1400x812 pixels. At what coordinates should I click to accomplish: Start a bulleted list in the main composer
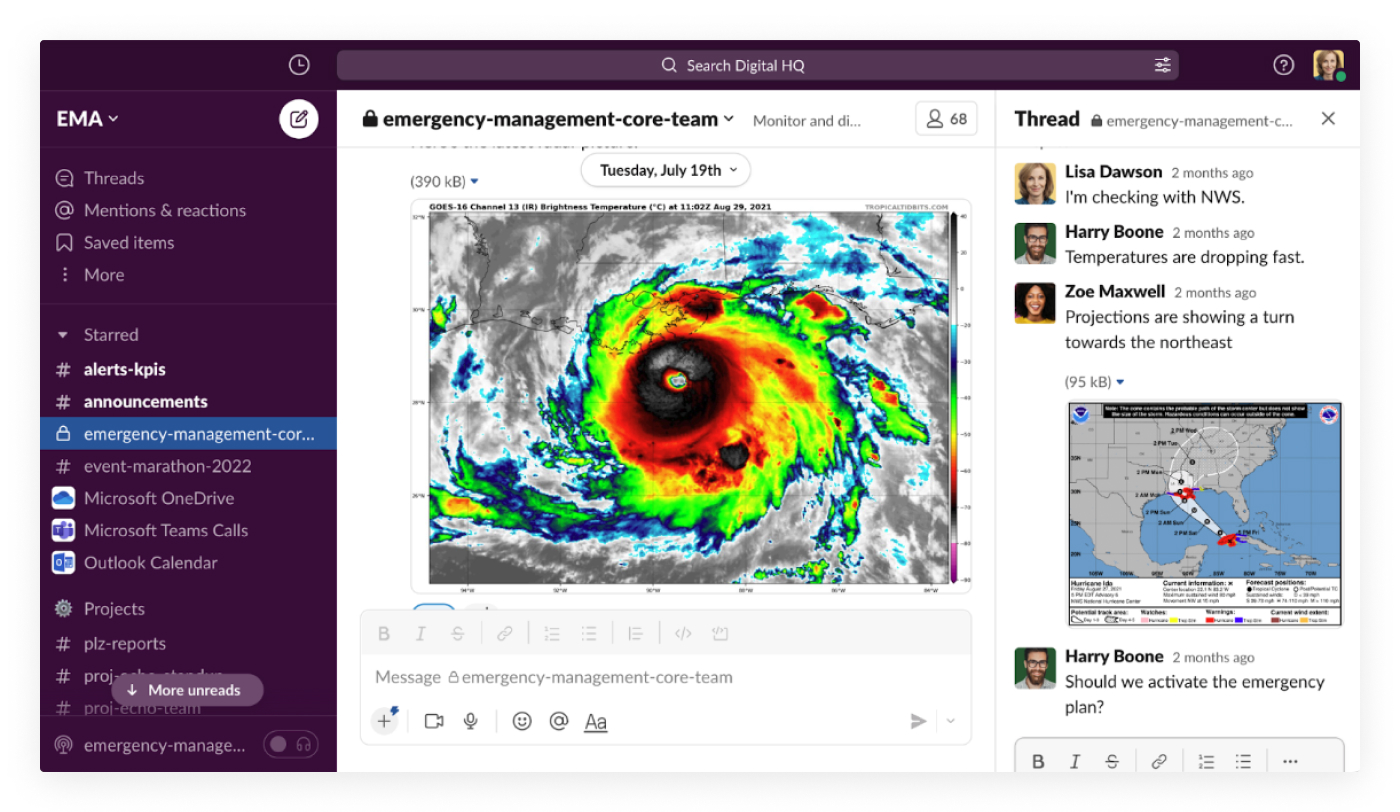[x=589, y=633]
